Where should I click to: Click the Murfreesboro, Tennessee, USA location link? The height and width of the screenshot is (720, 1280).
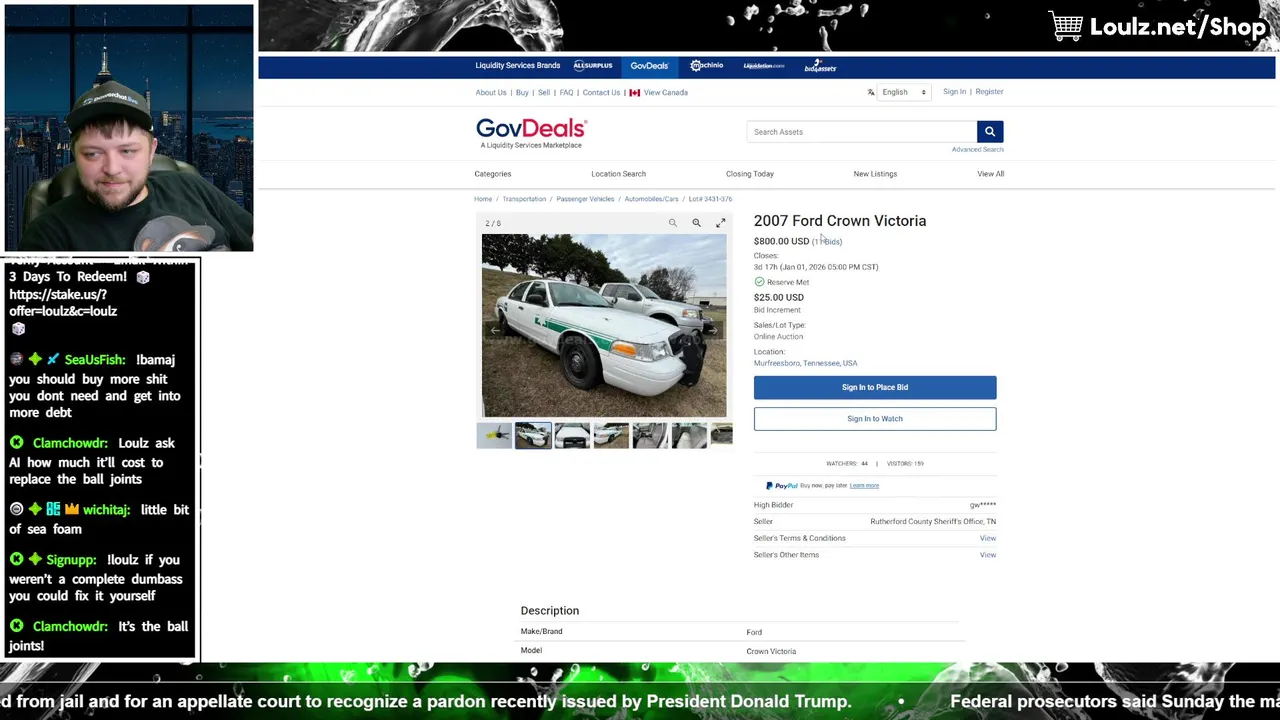[x=805, y=364]
